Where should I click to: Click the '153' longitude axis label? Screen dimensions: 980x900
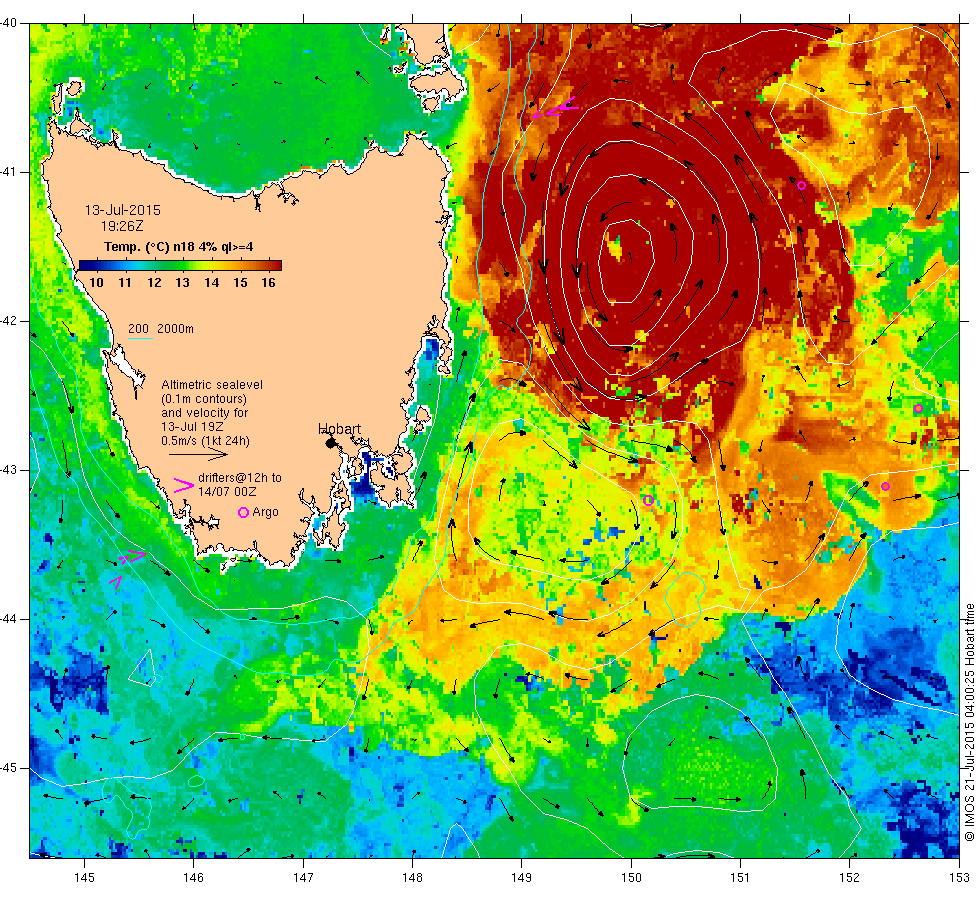point(959,878)
